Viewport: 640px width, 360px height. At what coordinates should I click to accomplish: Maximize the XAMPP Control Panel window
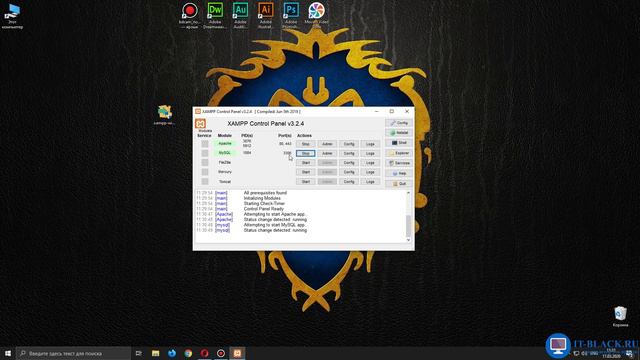click(x=392, y=111)
